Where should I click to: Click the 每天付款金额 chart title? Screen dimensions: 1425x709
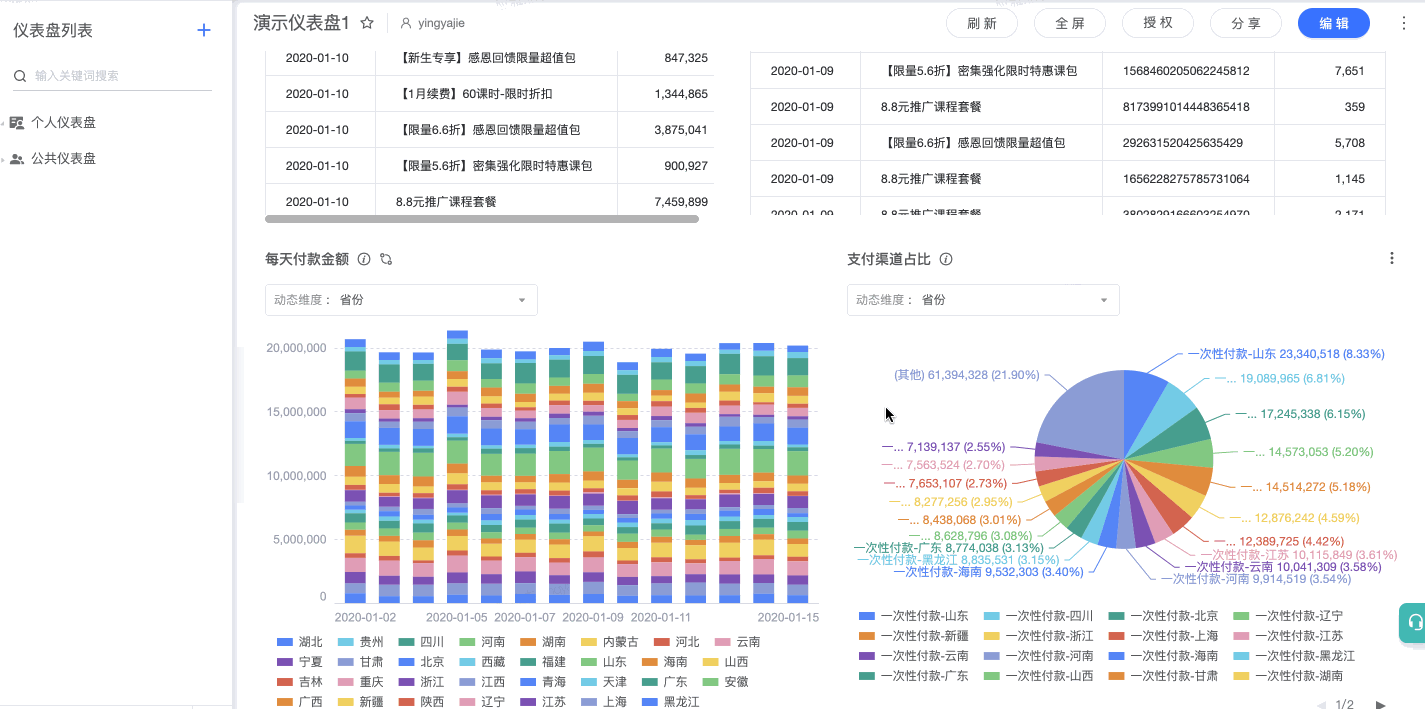(307, 259)
